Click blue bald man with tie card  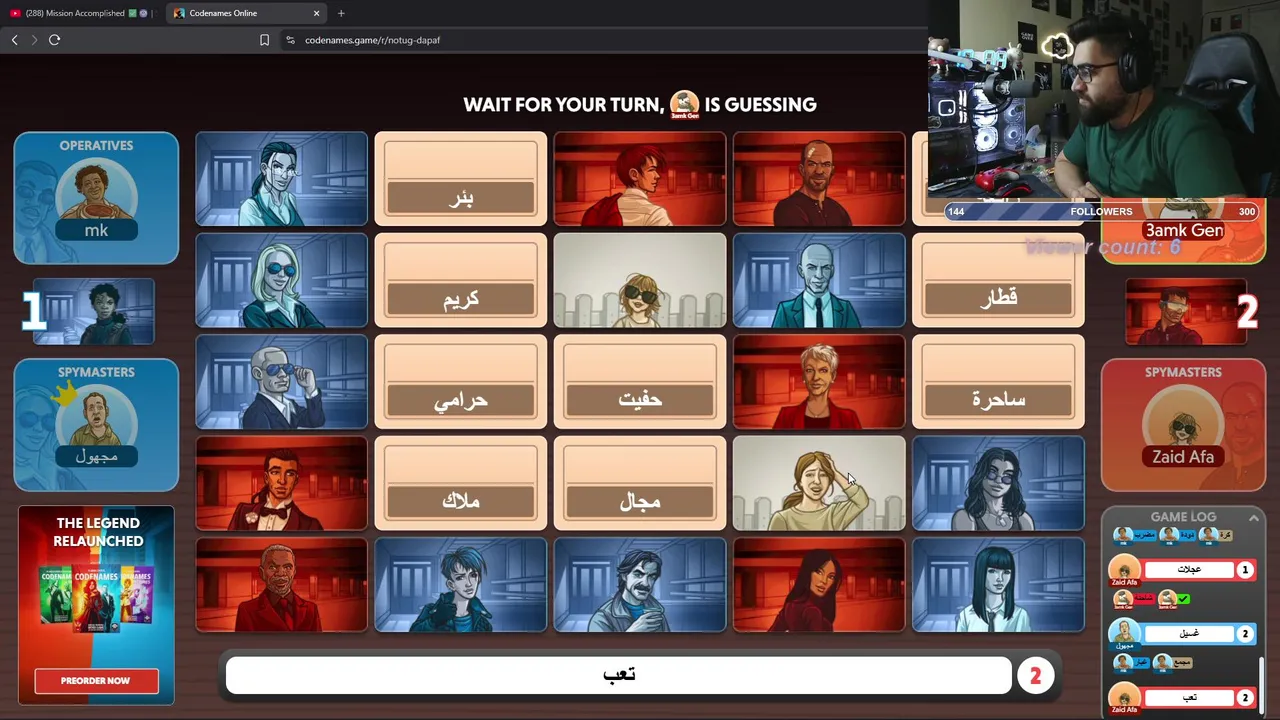click(x=819, y=280)
